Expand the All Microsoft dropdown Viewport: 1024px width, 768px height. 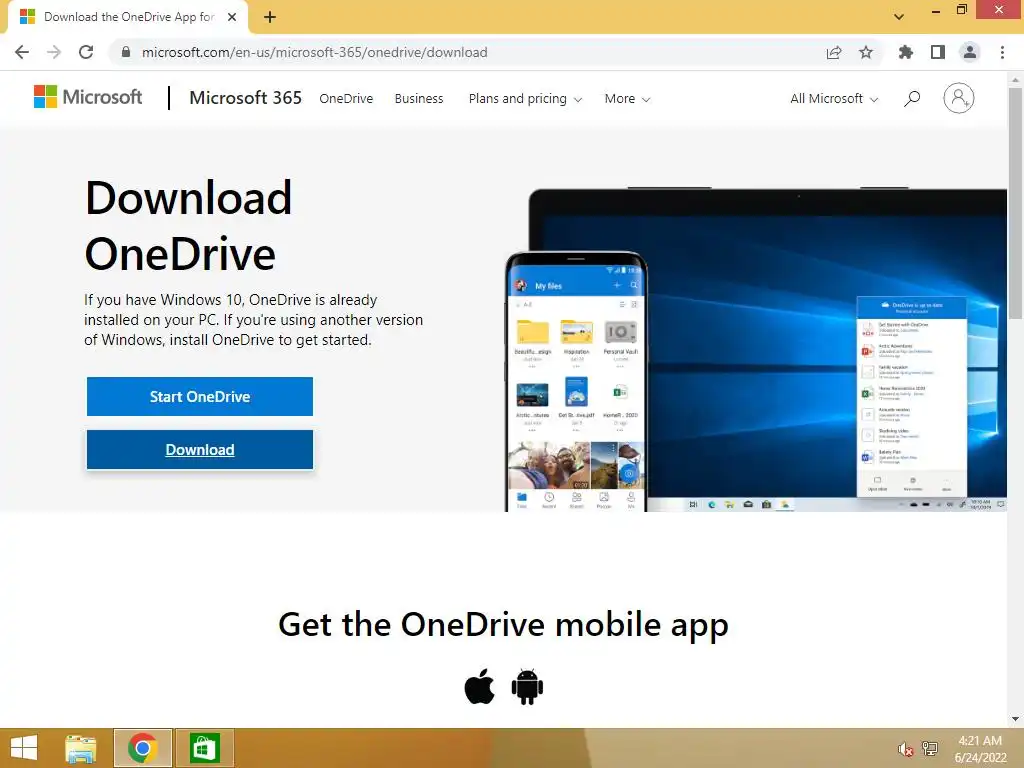click(x=834, y=99)
